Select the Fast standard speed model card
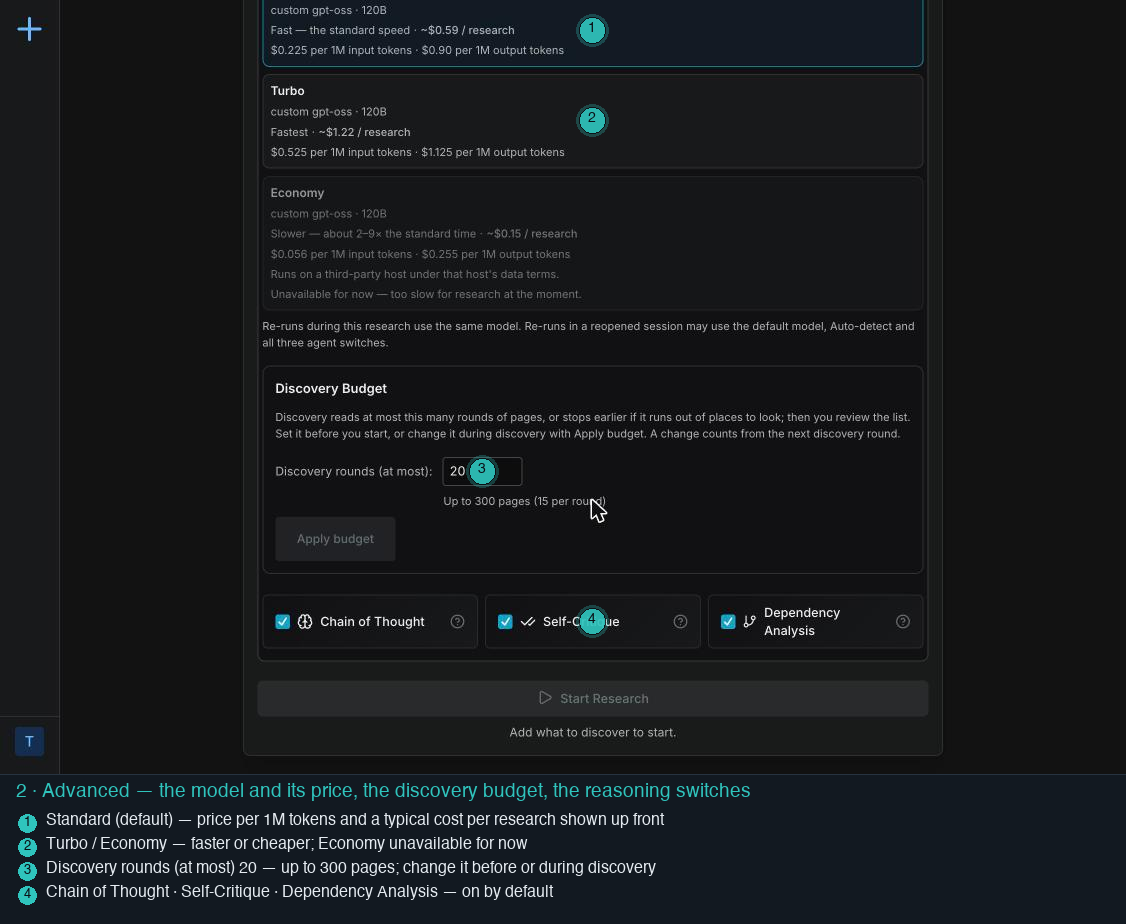This screenshot has width=1126, height=924. click(592, 32)
